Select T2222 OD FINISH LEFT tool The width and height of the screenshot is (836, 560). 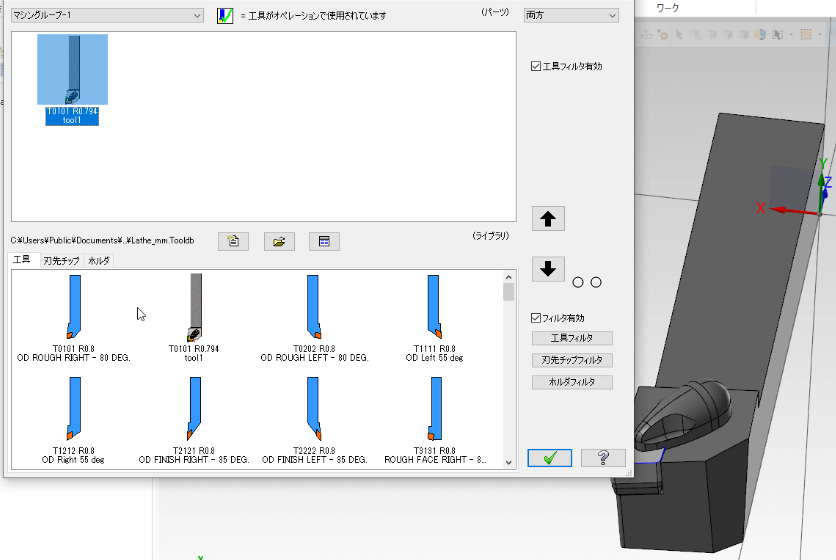click(x=314, y=410)
